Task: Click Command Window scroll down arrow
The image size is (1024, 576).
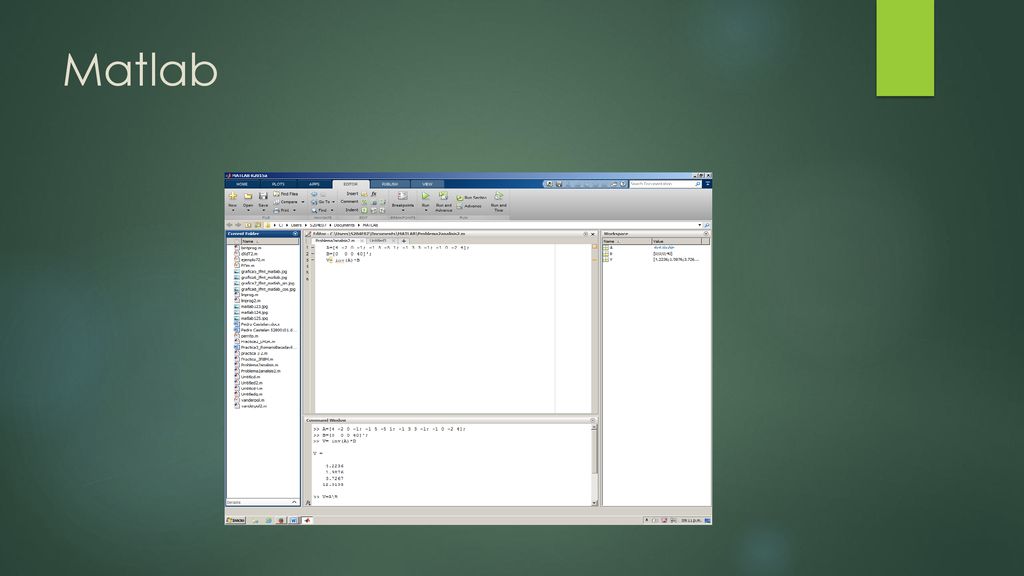Action: pos(594,503)
